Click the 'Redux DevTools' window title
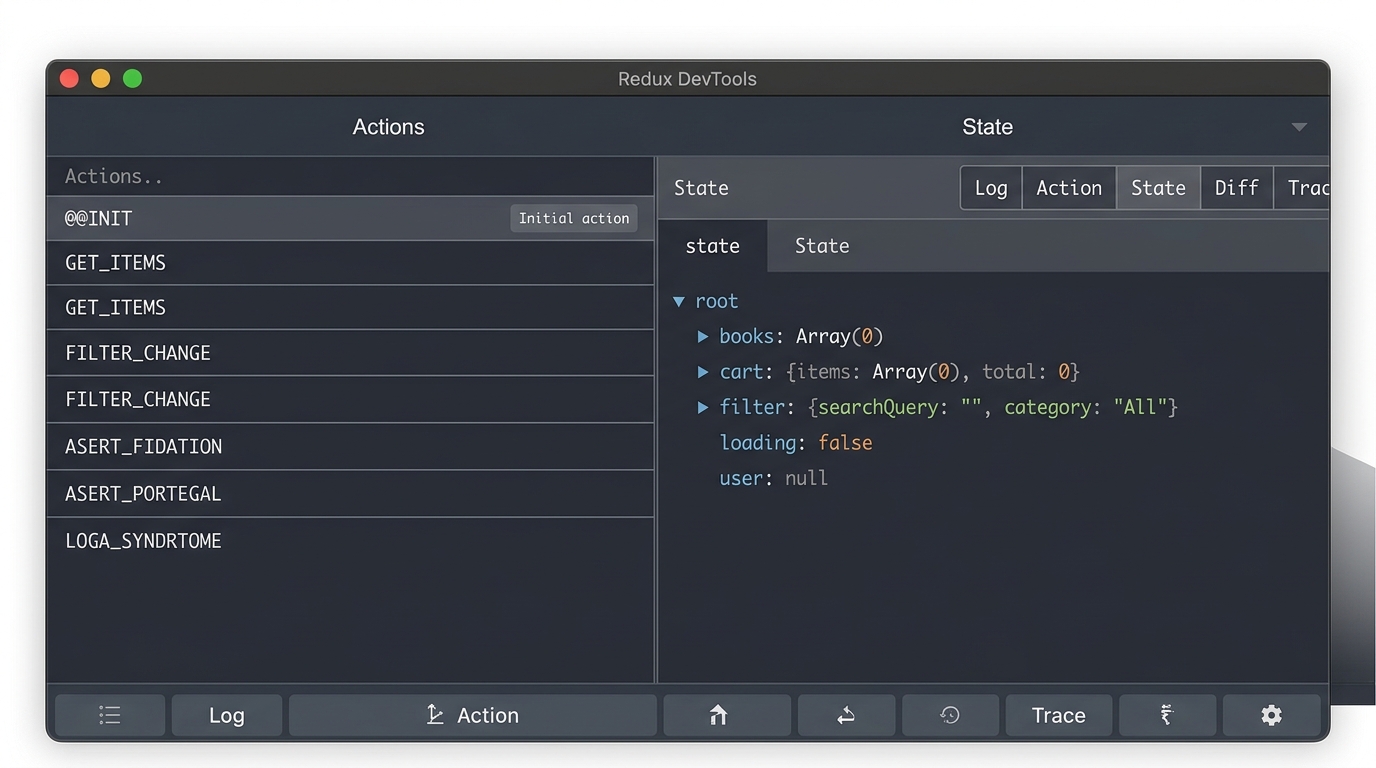This screenshot has width=1376, height=768. tap(687, 79)
